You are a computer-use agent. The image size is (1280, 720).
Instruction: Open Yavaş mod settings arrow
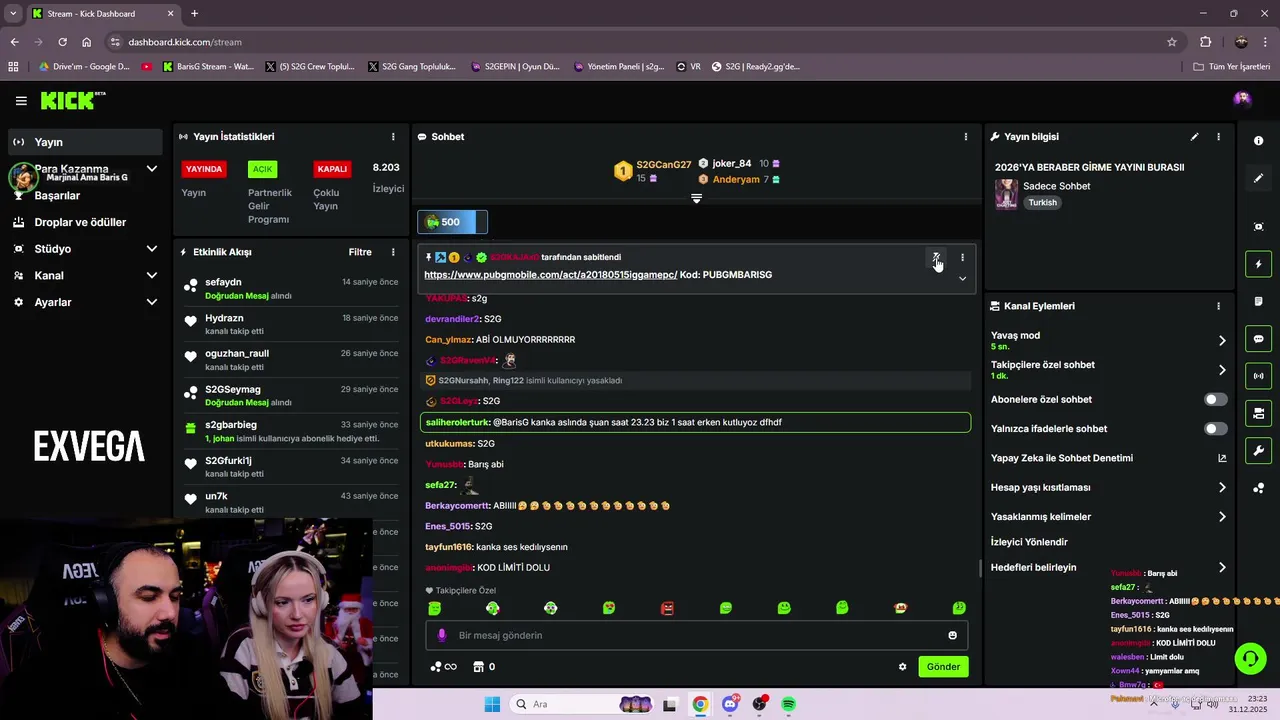pos(1221,341)
